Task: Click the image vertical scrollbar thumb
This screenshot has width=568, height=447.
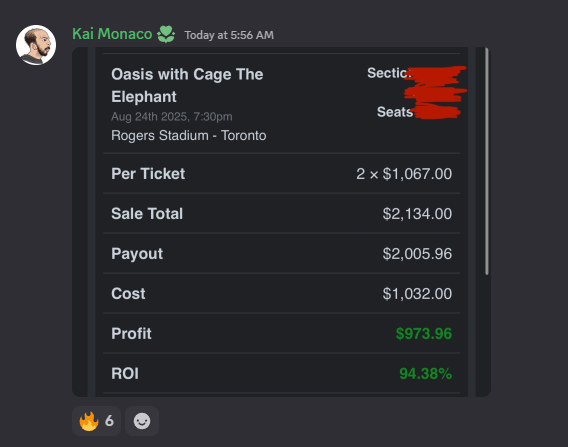Action: click(487, 162)
